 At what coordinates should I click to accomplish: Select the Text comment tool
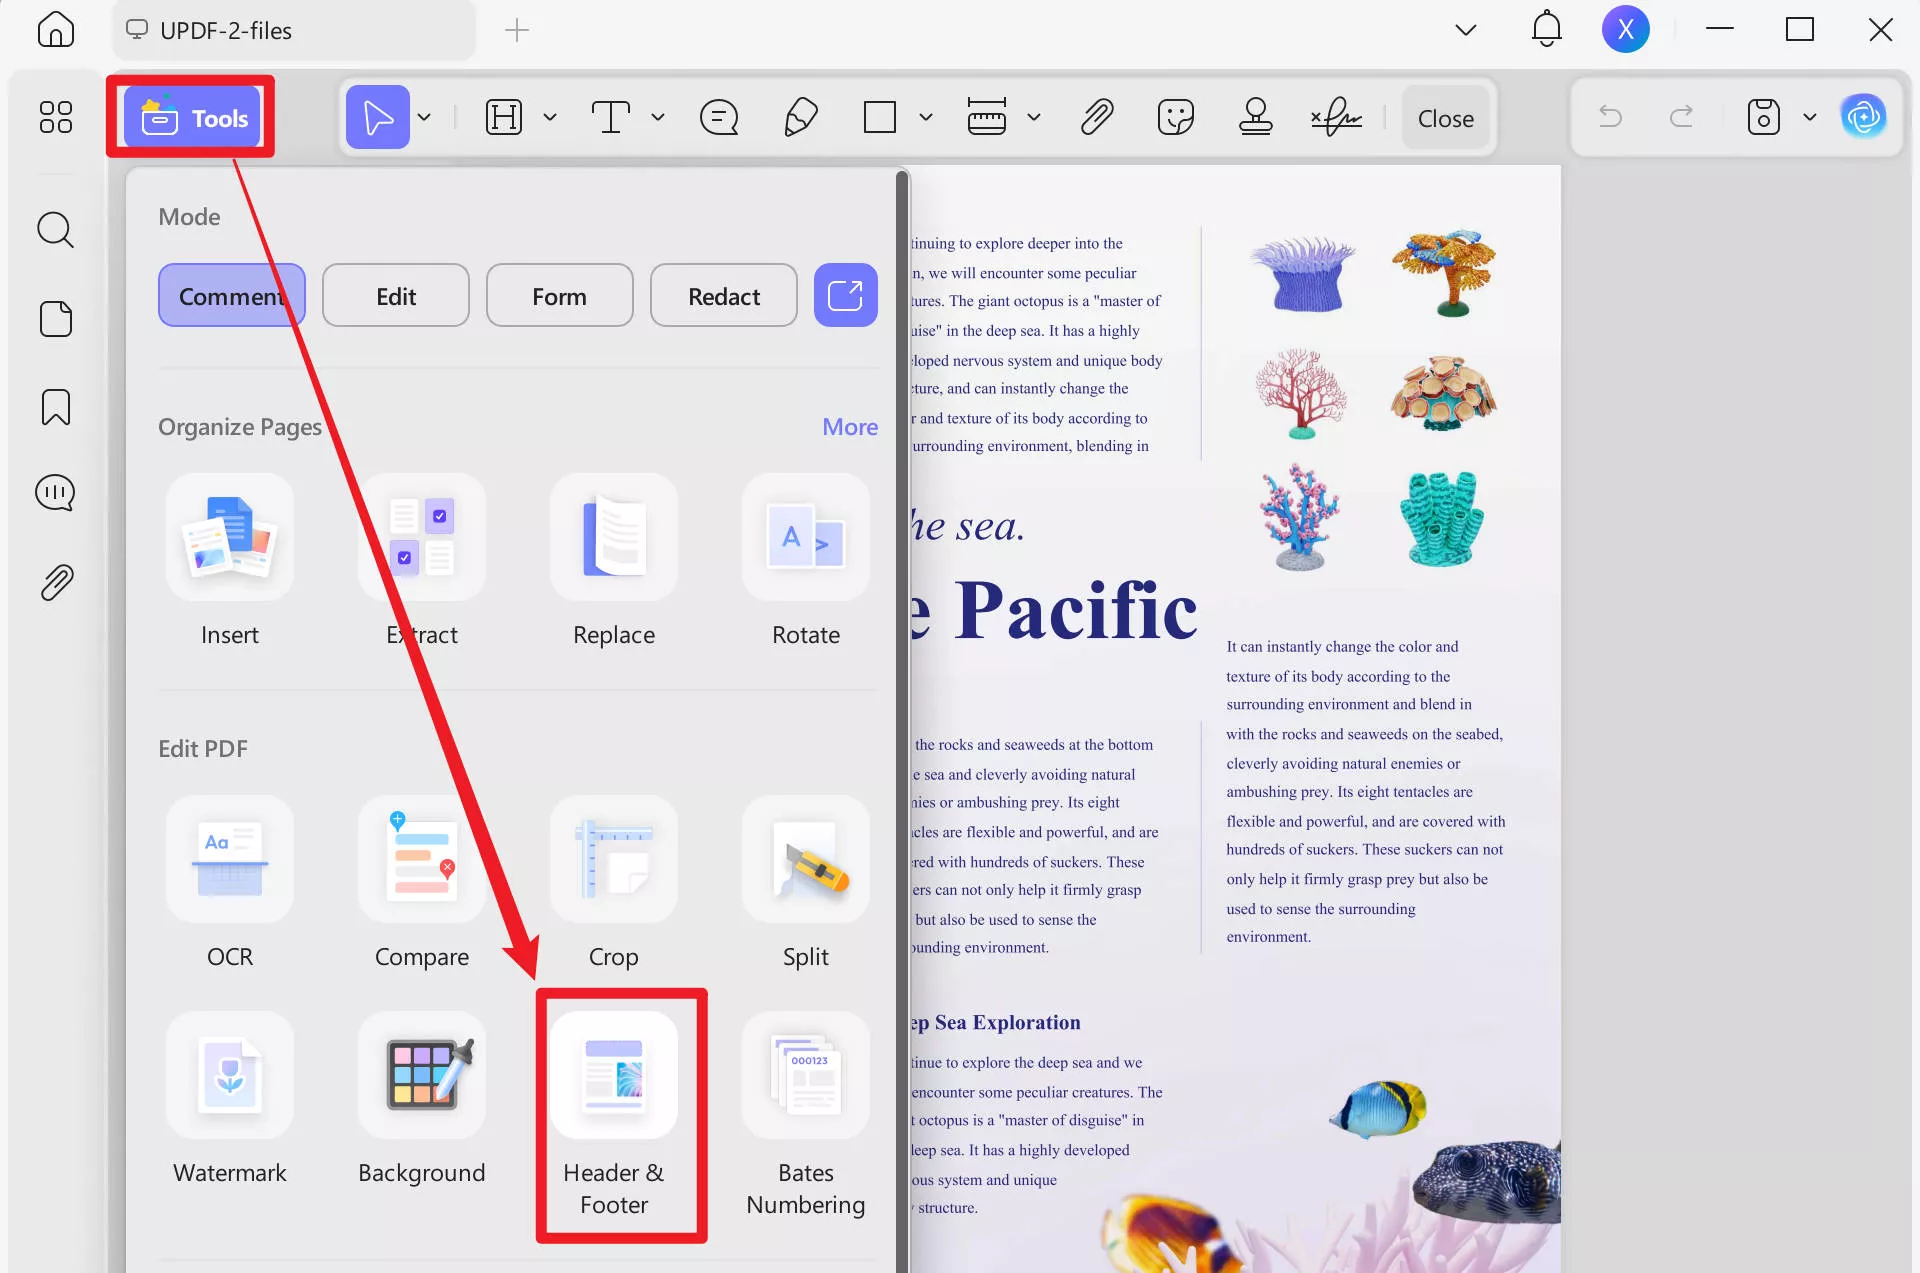coord(611,117)
